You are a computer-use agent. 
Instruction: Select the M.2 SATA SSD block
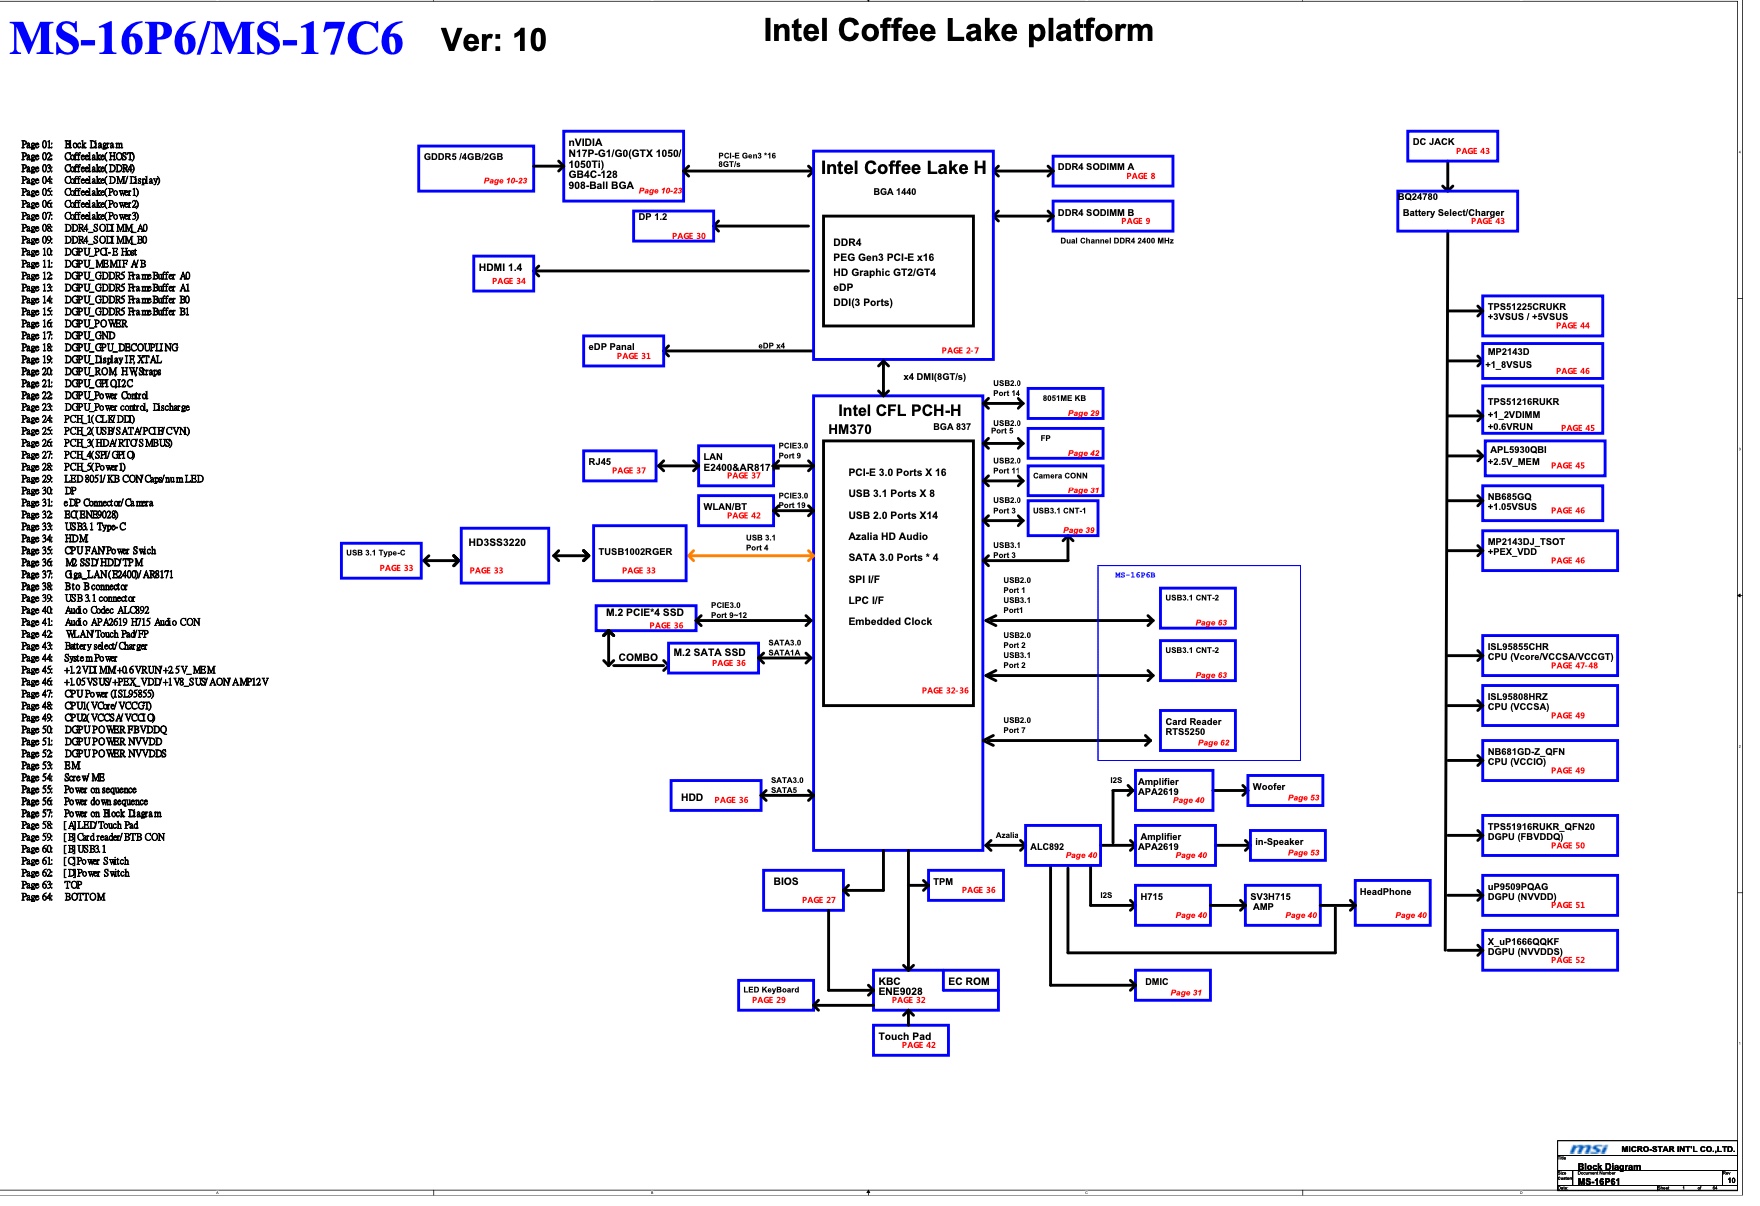click(x=713, y=658)
